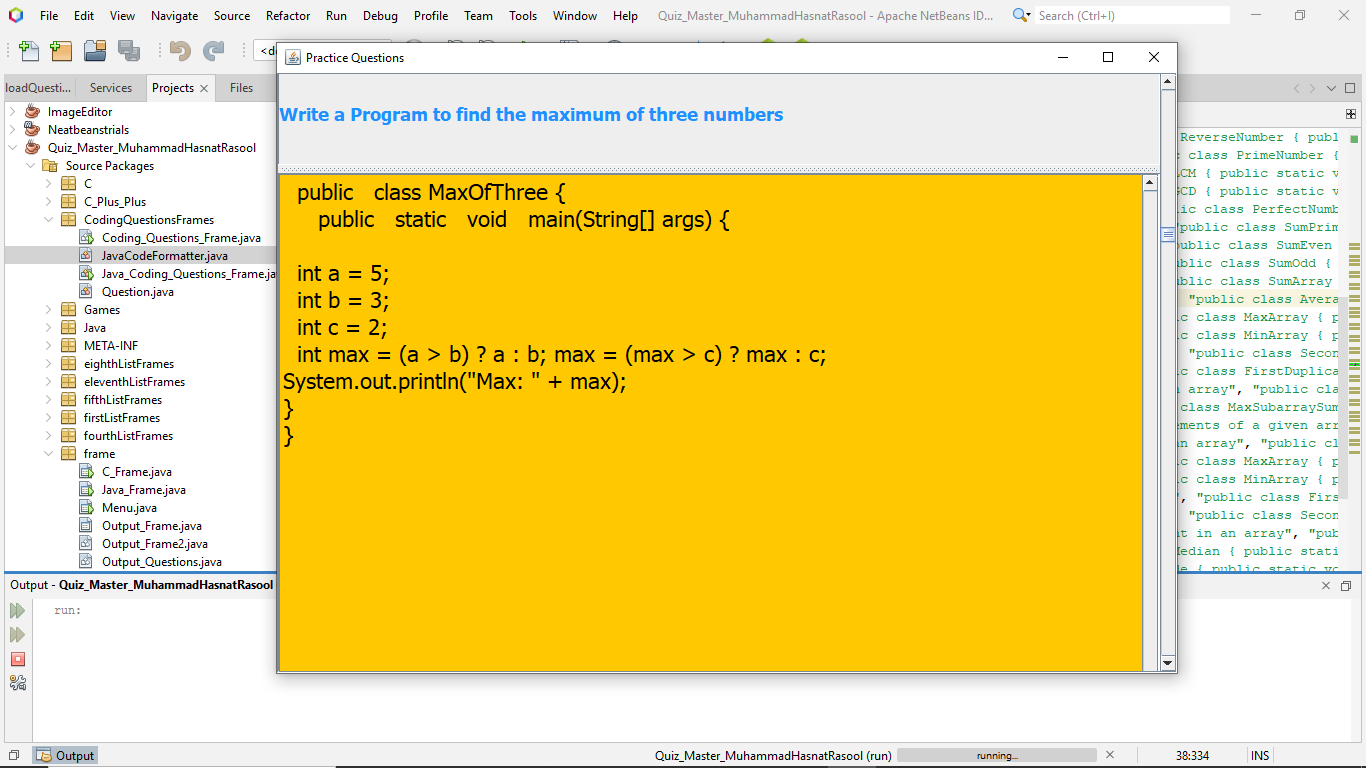Click the restore Output panel icon
The height and width of the screenshot is (768, 1366).
click(x=1346, y=585)
